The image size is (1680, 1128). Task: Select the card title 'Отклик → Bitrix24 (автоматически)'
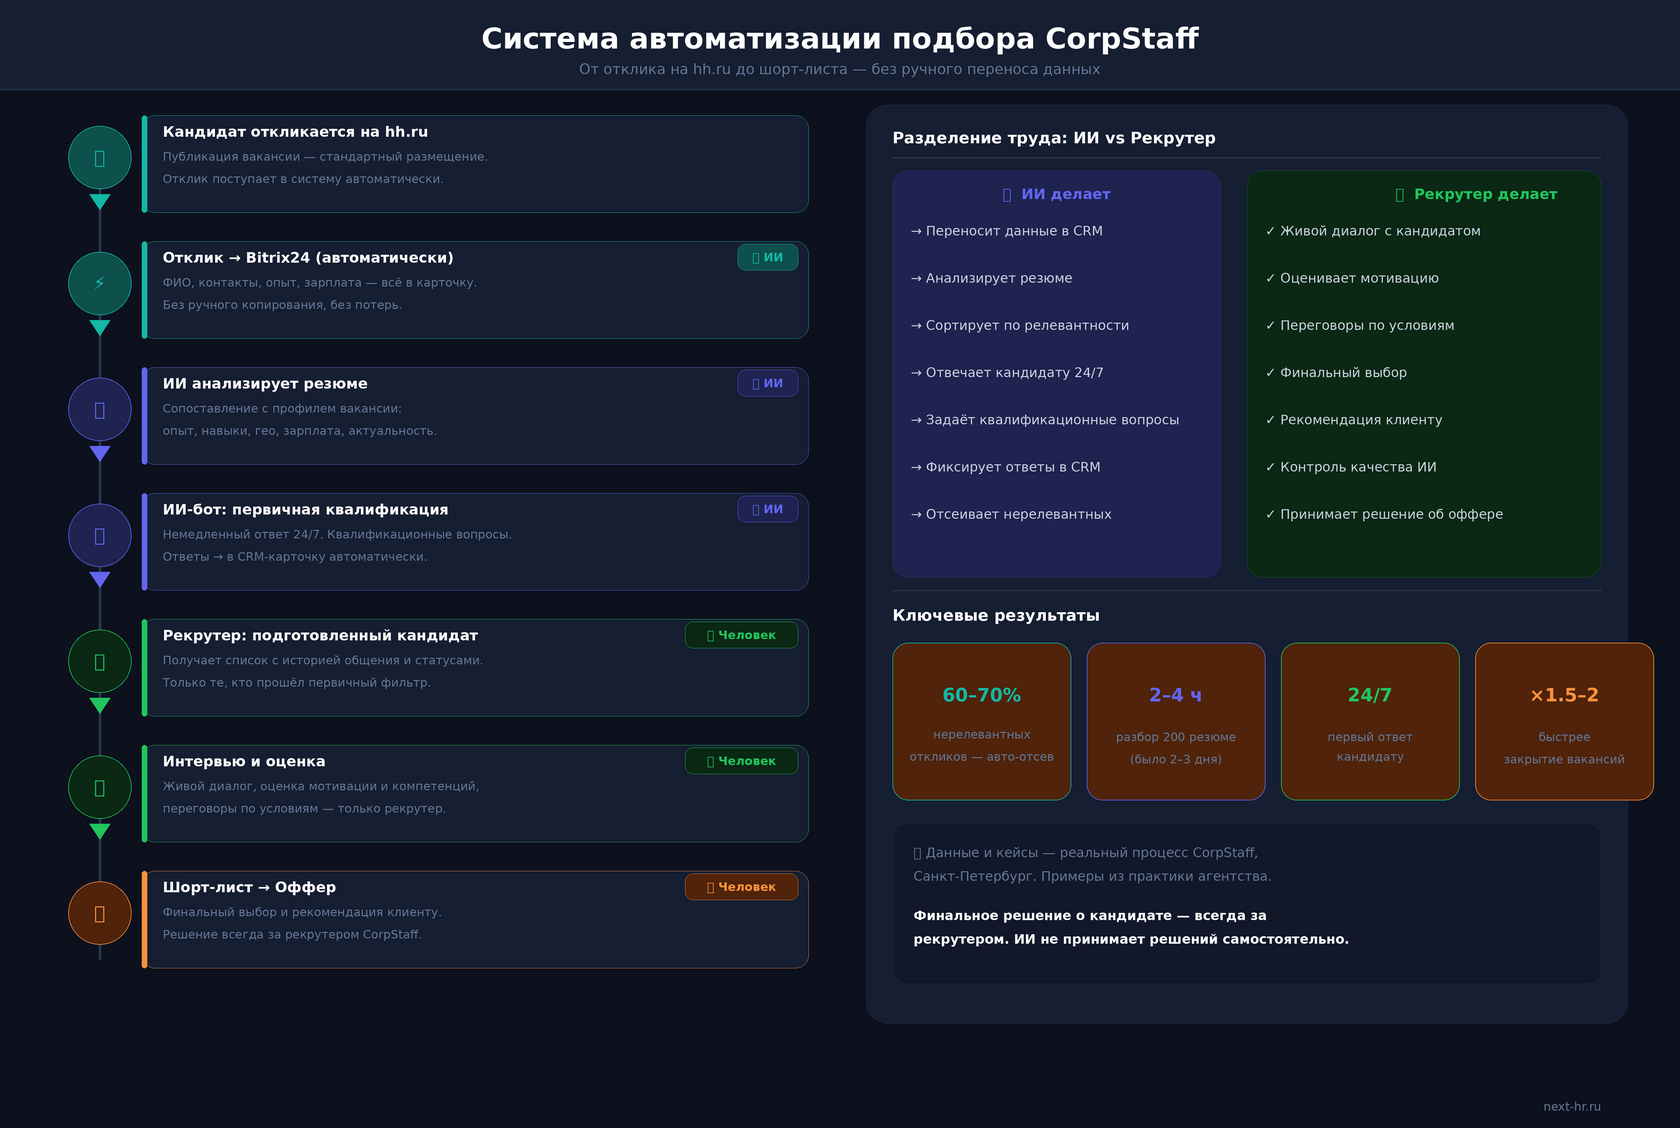coord(308,258)
